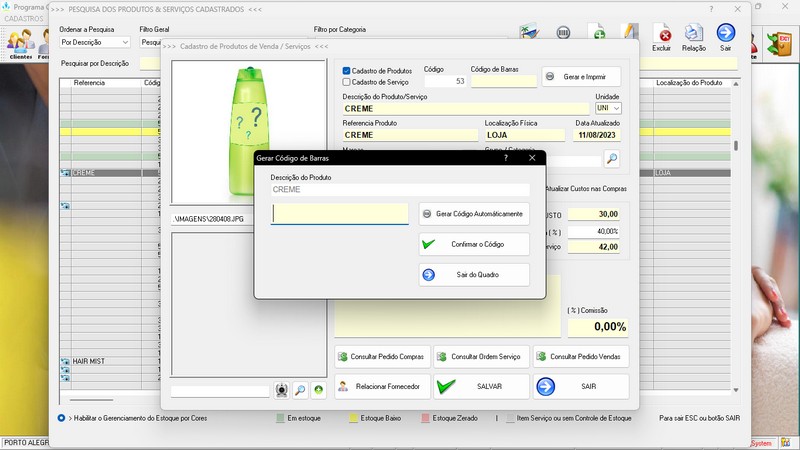The height and width of the screenshot is (450, 800).
Task: Click Referencia Produto field
Action: pos(410,135)
